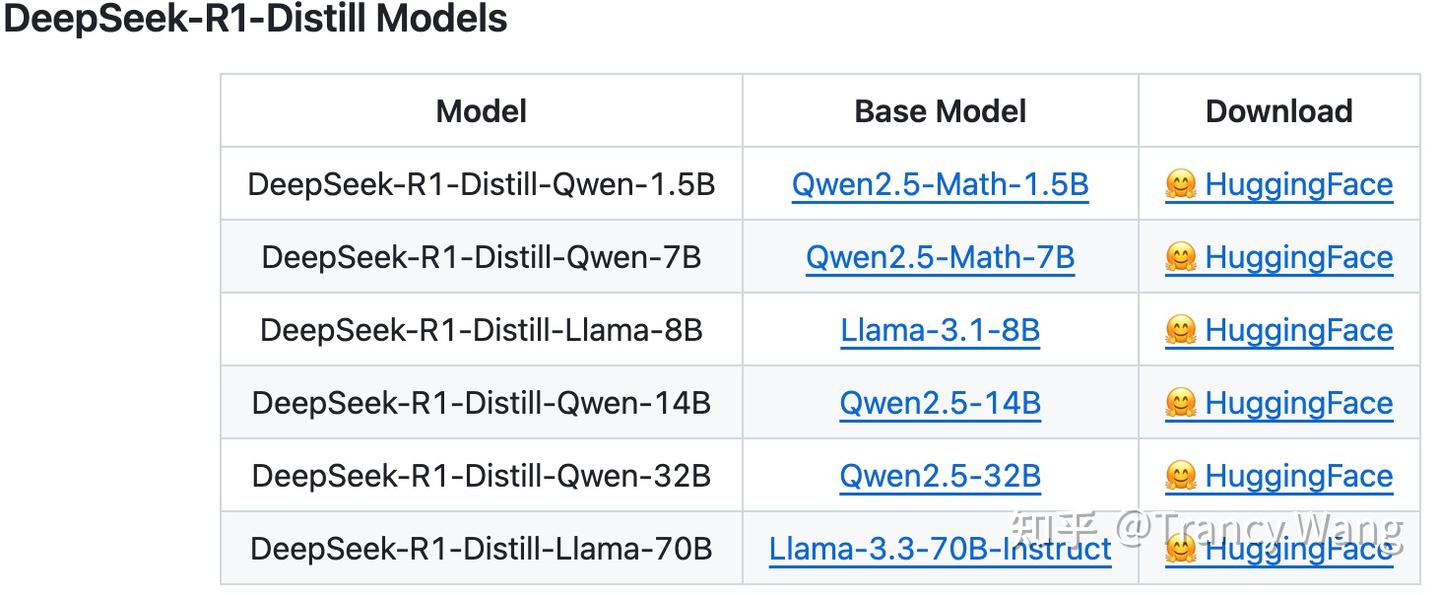Follow the Llama-3.1-8B base model link
Screen dimensions: 1440x595
tap(940, 331)
